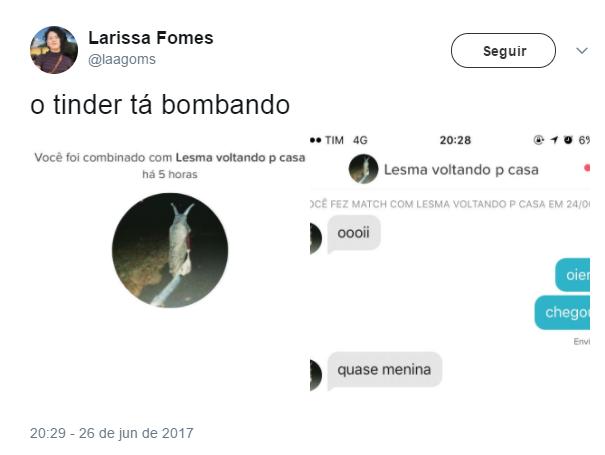This screenshot has width=605, height=455.
Task: Open the @laagoms handle link
Action: [122, 59]
